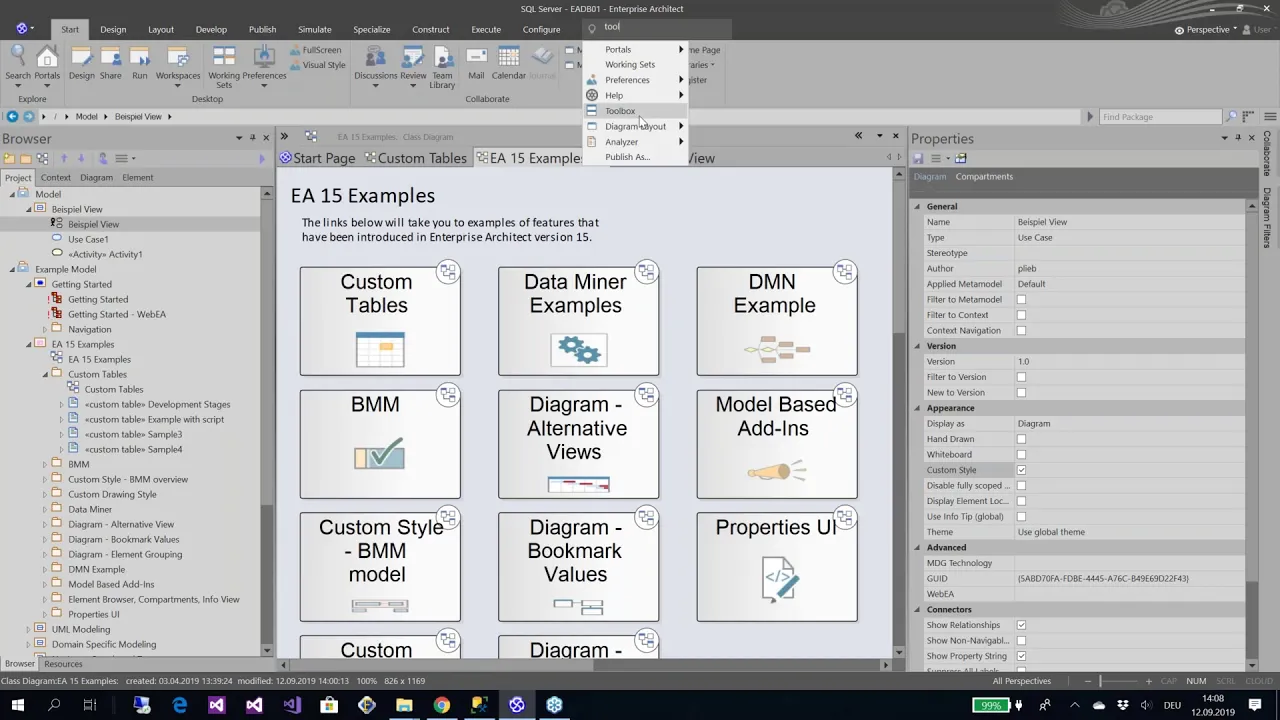The width and height of the screenshot is (1280, 720).
Task: Switch to Compartments tab in Properties
Action: 984,177
